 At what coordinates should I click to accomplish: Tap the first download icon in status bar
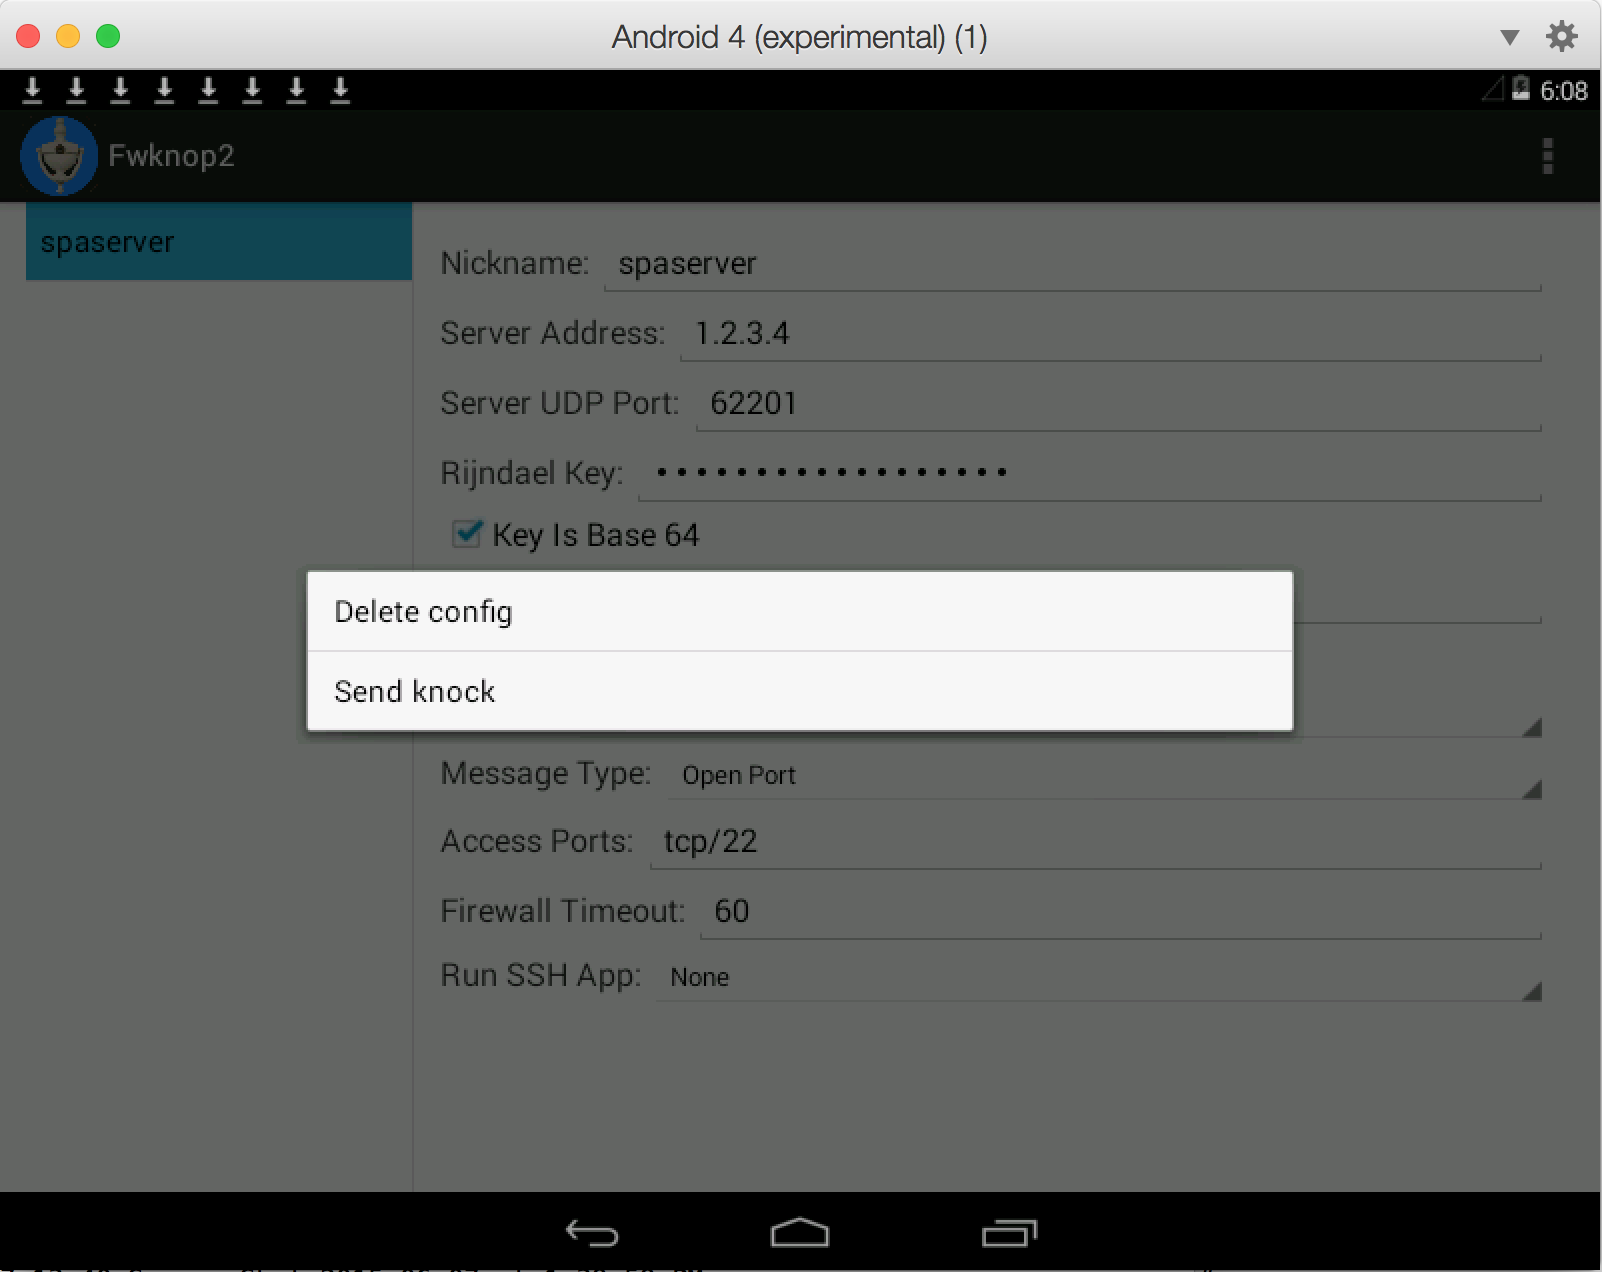[33, 90]
